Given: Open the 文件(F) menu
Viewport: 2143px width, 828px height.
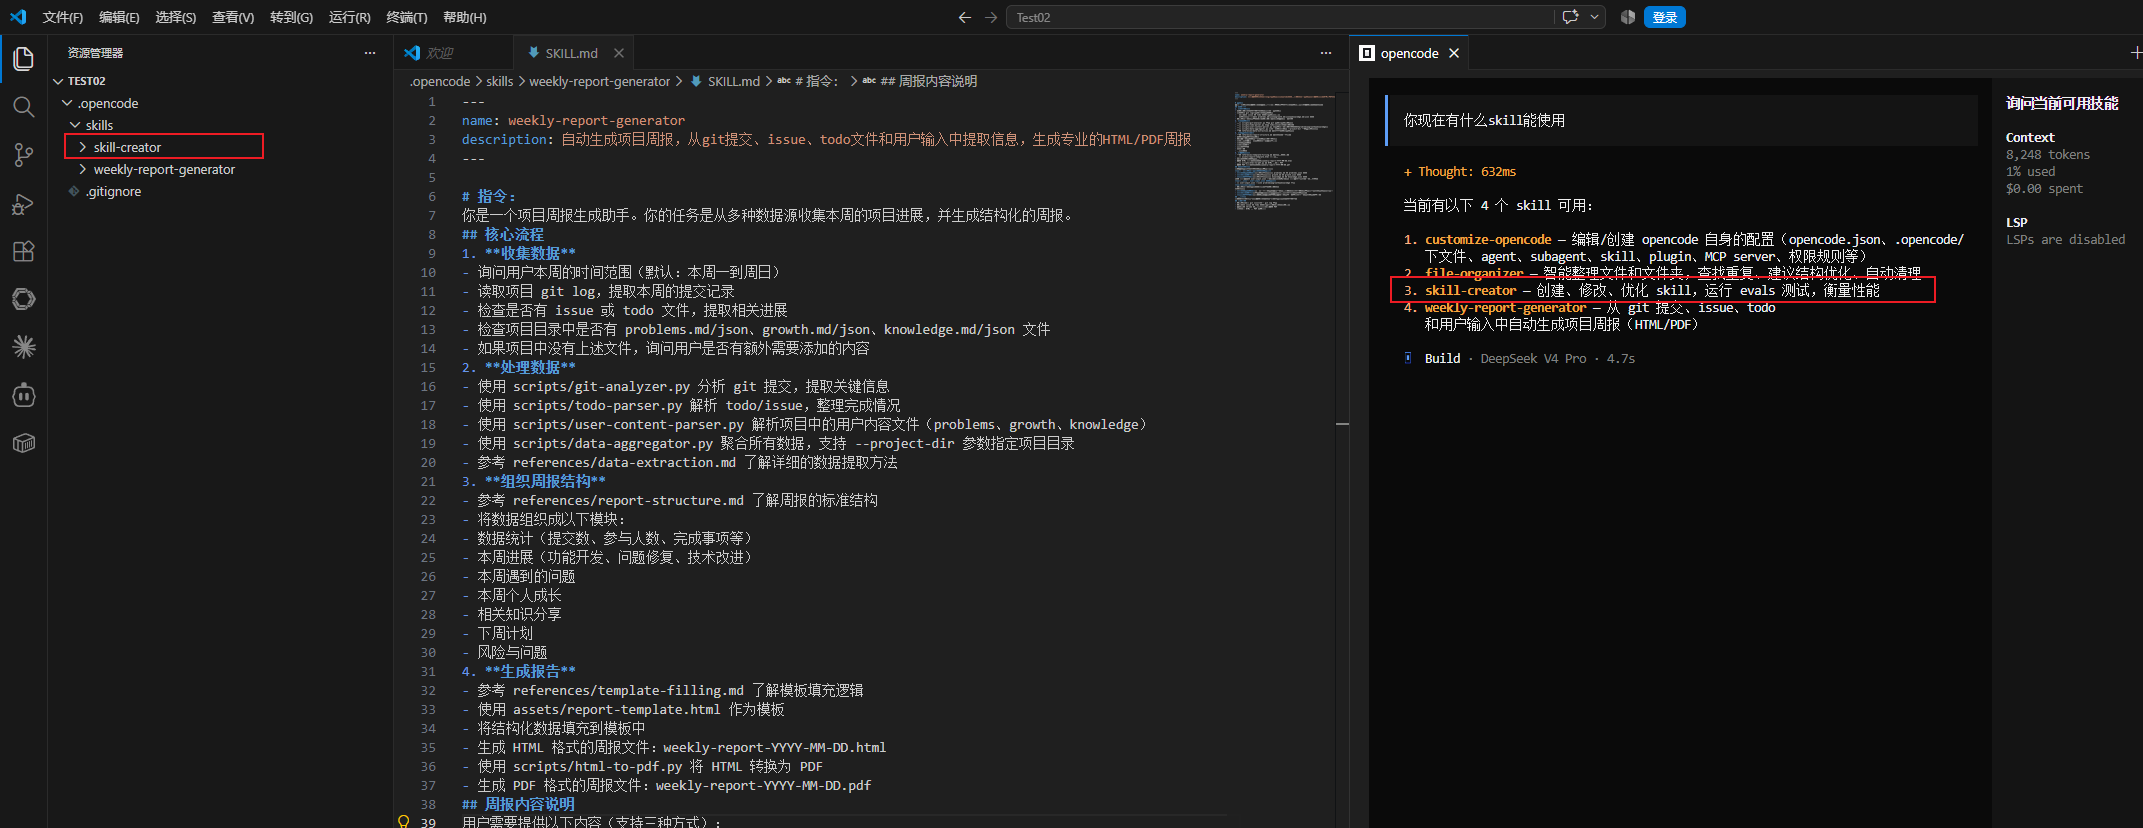Looking at the screenshot, I should click(x=63, y=17).
